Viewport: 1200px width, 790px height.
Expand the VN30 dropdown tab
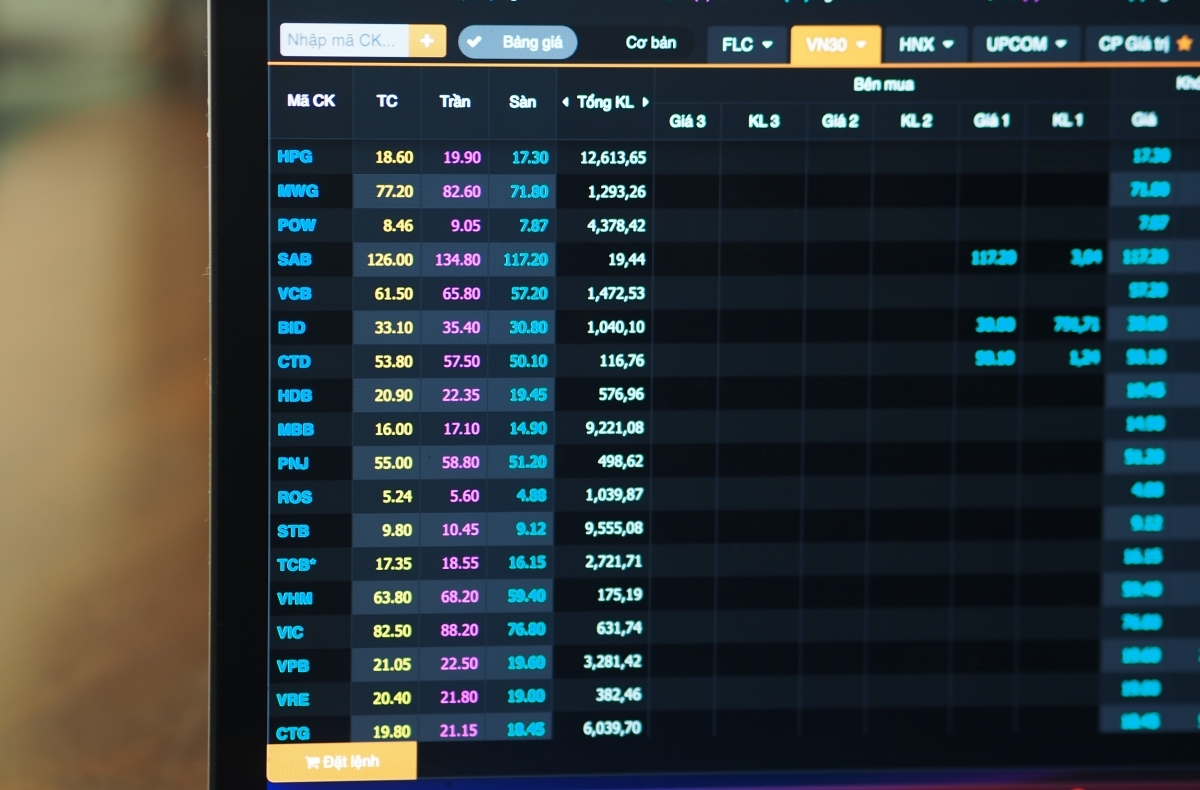point(835,45)
